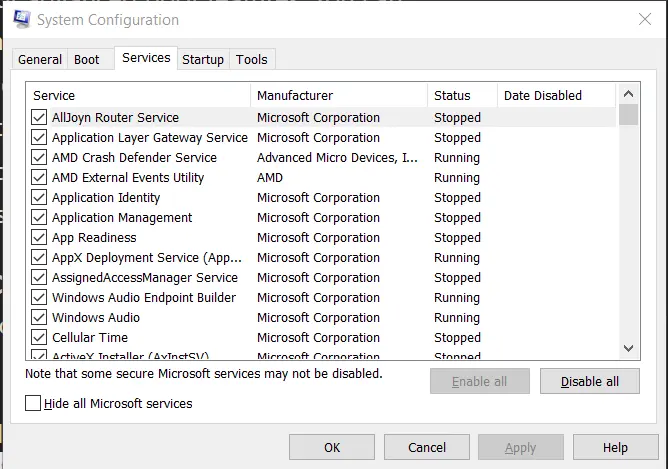The height and width of the screenshot is (469, 668).
Task: Open Help for System Configuration
Action: pos(615,447)
